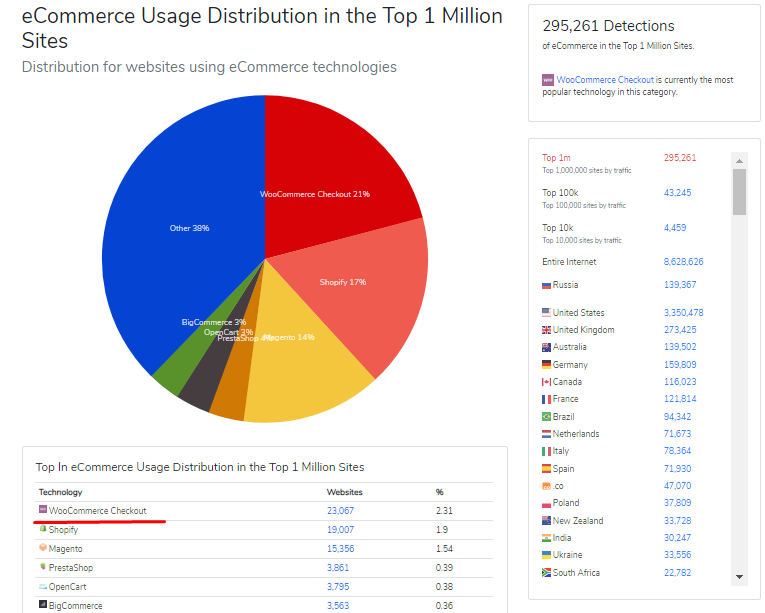
Task: Click the India flag icon
Action: click(x=546, y=538)
